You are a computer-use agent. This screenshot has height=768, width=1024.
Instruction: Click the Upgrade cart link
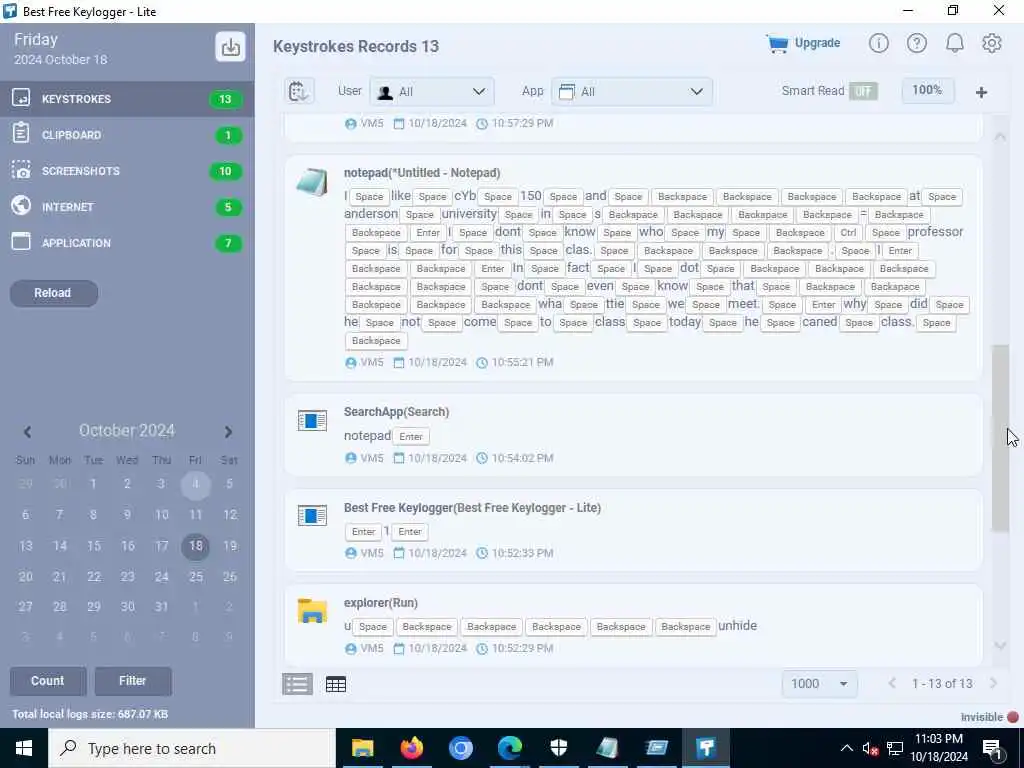coord(803,44)
